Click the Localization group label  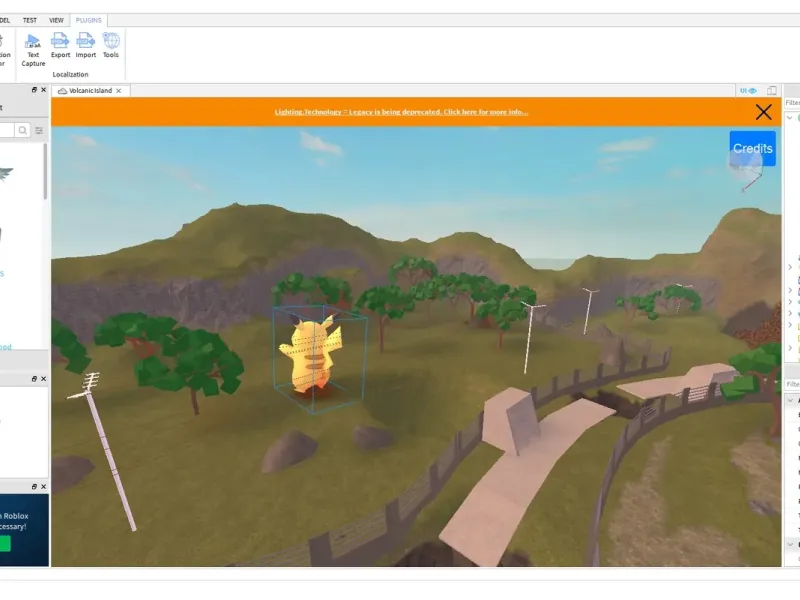pos(70,74)
